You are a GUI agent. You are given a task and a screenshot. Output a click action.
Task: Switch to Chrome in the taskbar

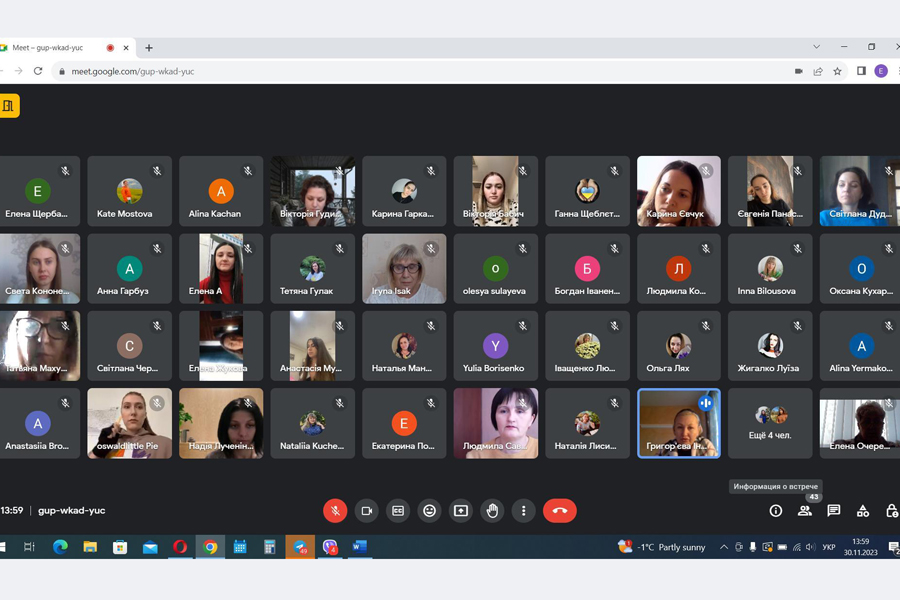(210, 547)
